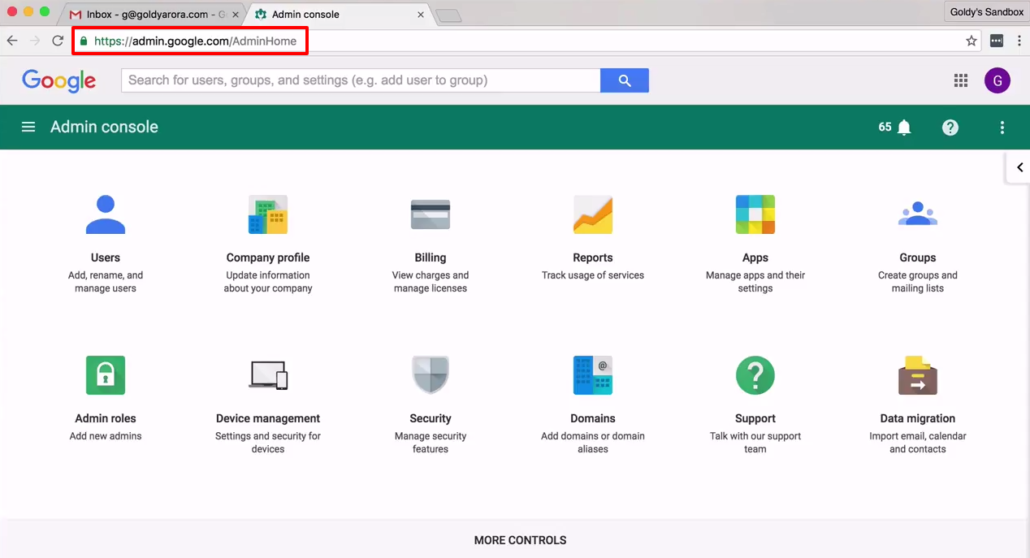Open the Billing credit card icon
Image resolution: width=1030 pixels, height=558 pixels.
(430, 214)
